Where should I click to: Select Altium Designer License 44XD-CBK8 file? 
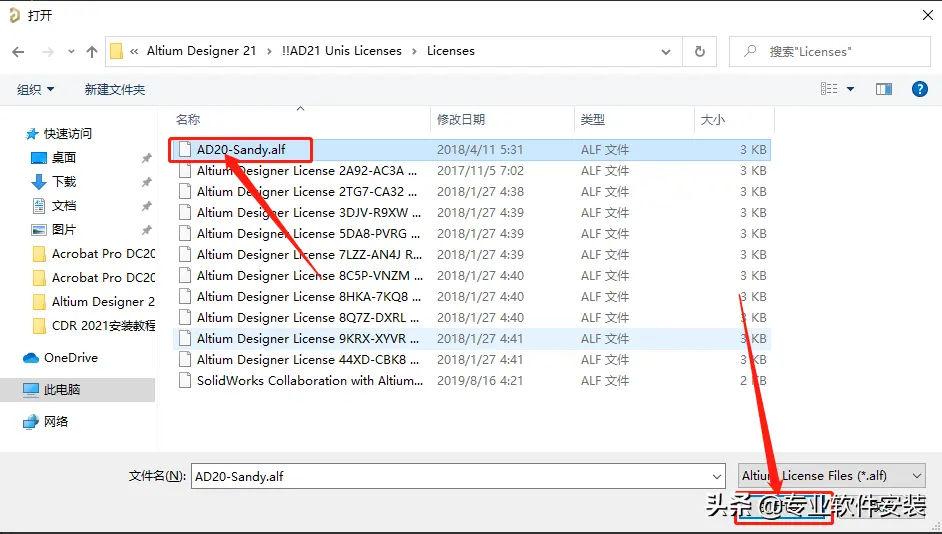point(471,360)
